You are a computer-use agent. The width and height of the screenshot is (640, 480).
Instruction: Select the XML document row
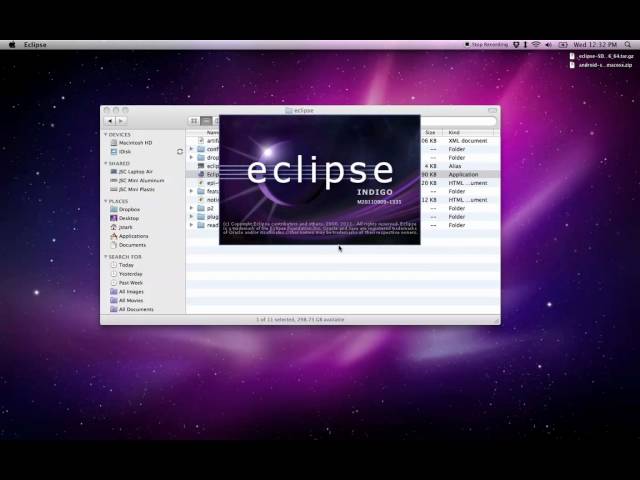pyautogui.click(x=343, y=141)
